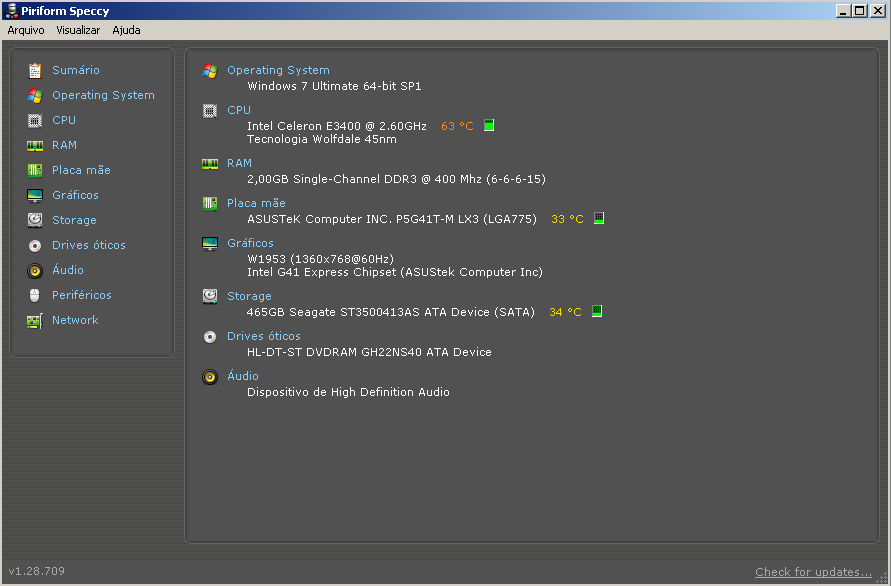Select the CPU chip icon in sidebar
This screenshot has width=891, height=586.
35,120
